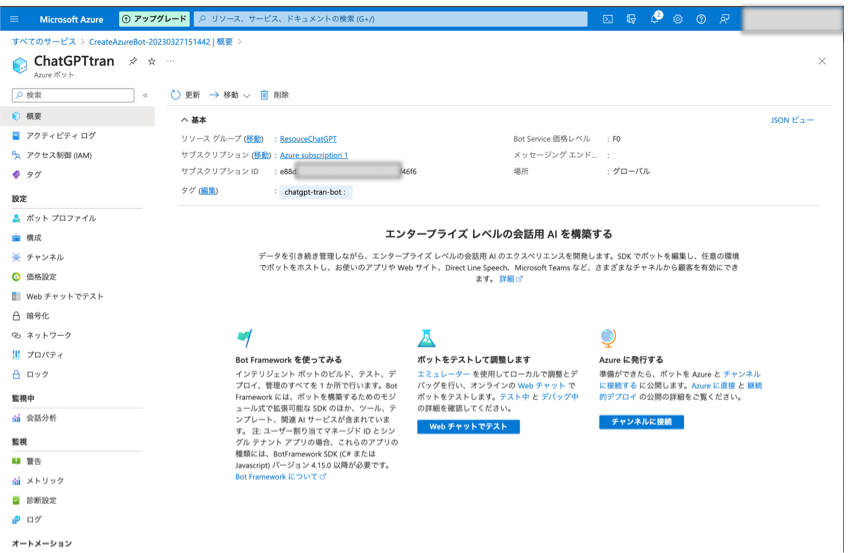Click the Bot Framework flag icon
851x553 pixels.
[245, 338]
